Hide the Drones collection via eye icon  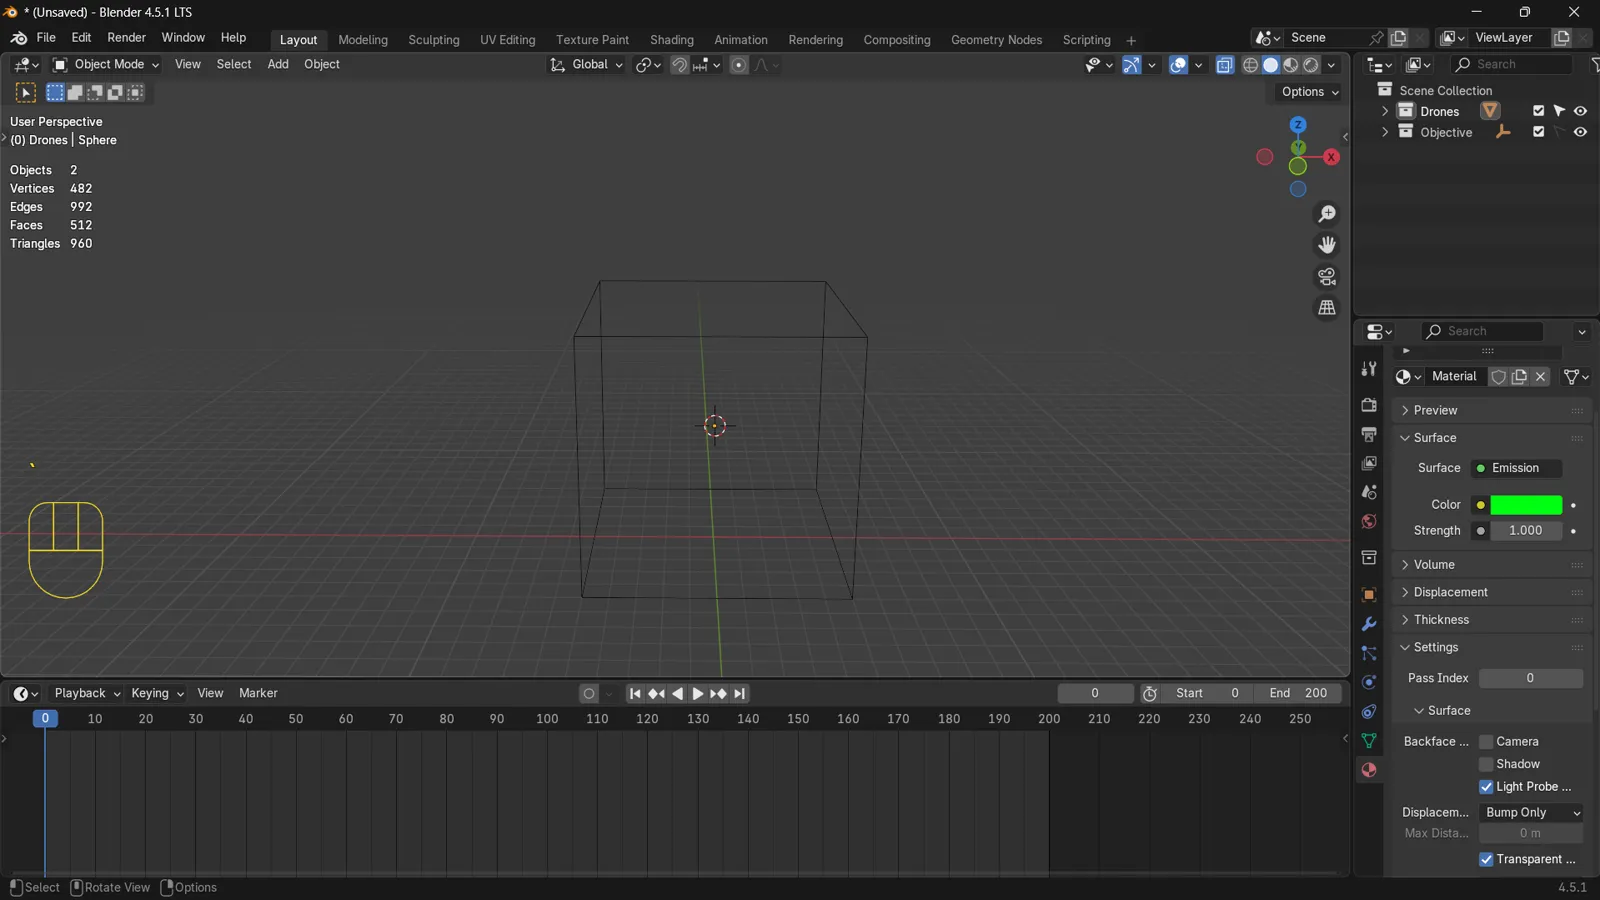coord(1580,111)
